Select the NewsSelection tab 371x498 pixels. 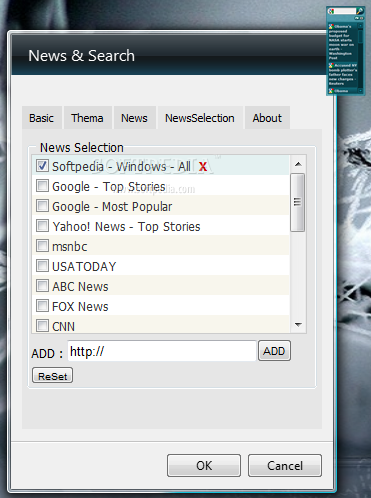coord(200,118)
